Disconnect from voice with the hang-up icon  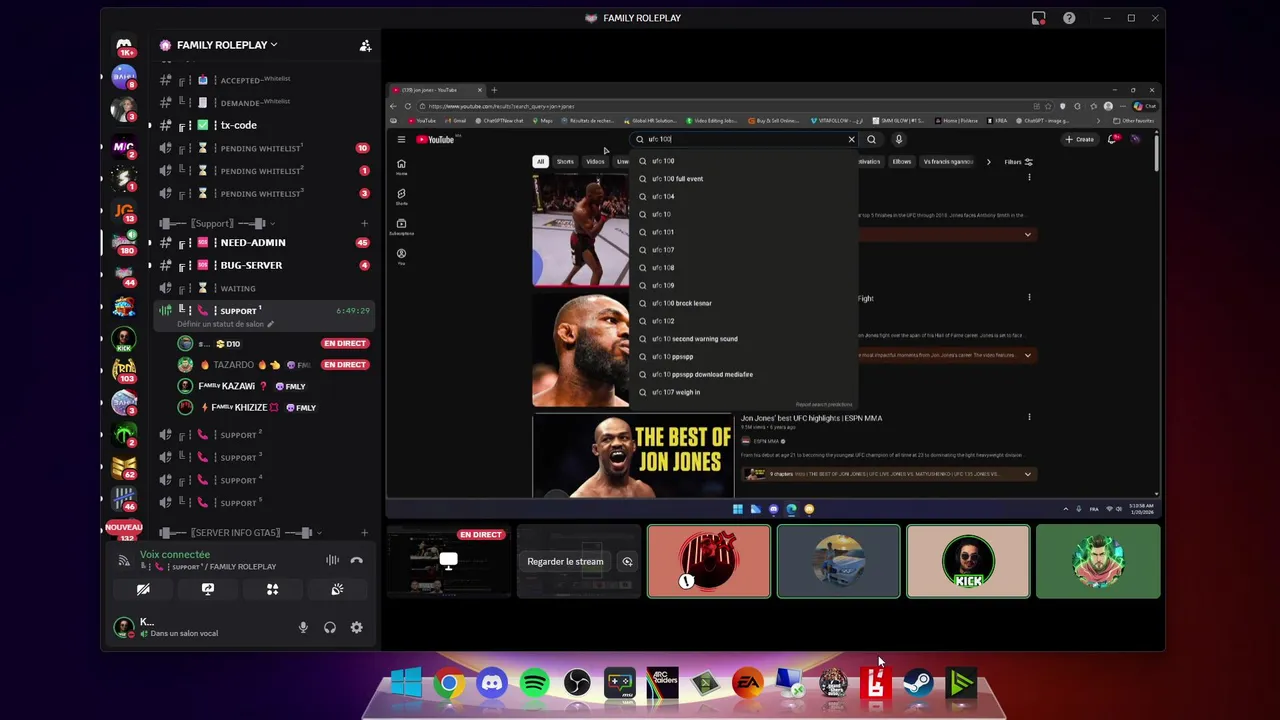coord(356,560)
